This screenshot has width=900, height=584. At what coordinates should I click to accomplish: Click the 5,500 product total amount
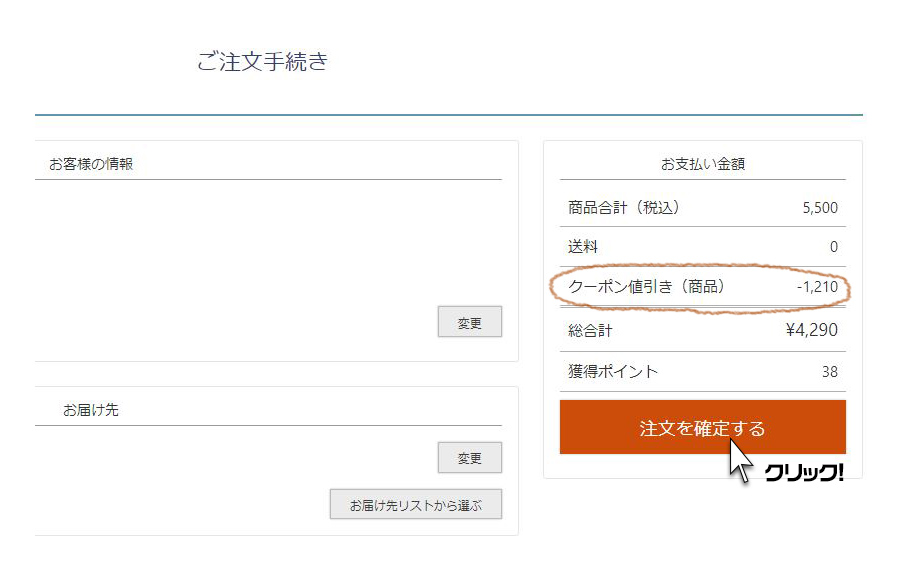click(820, 208)
